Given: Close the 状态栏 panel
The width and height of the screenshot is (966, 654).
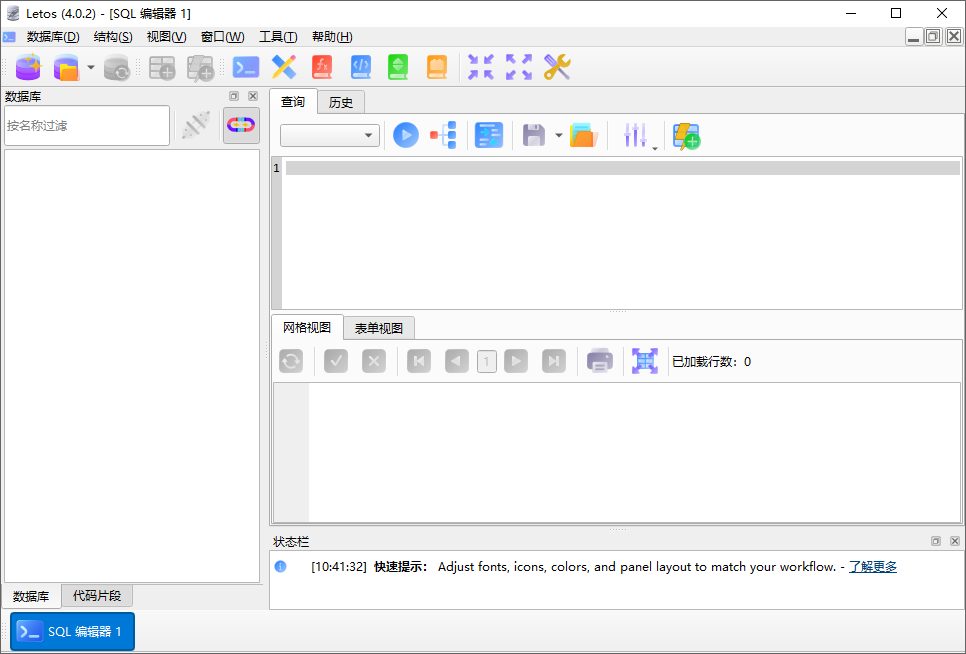Looking at the screenshot, I should [x=954, y=541].
